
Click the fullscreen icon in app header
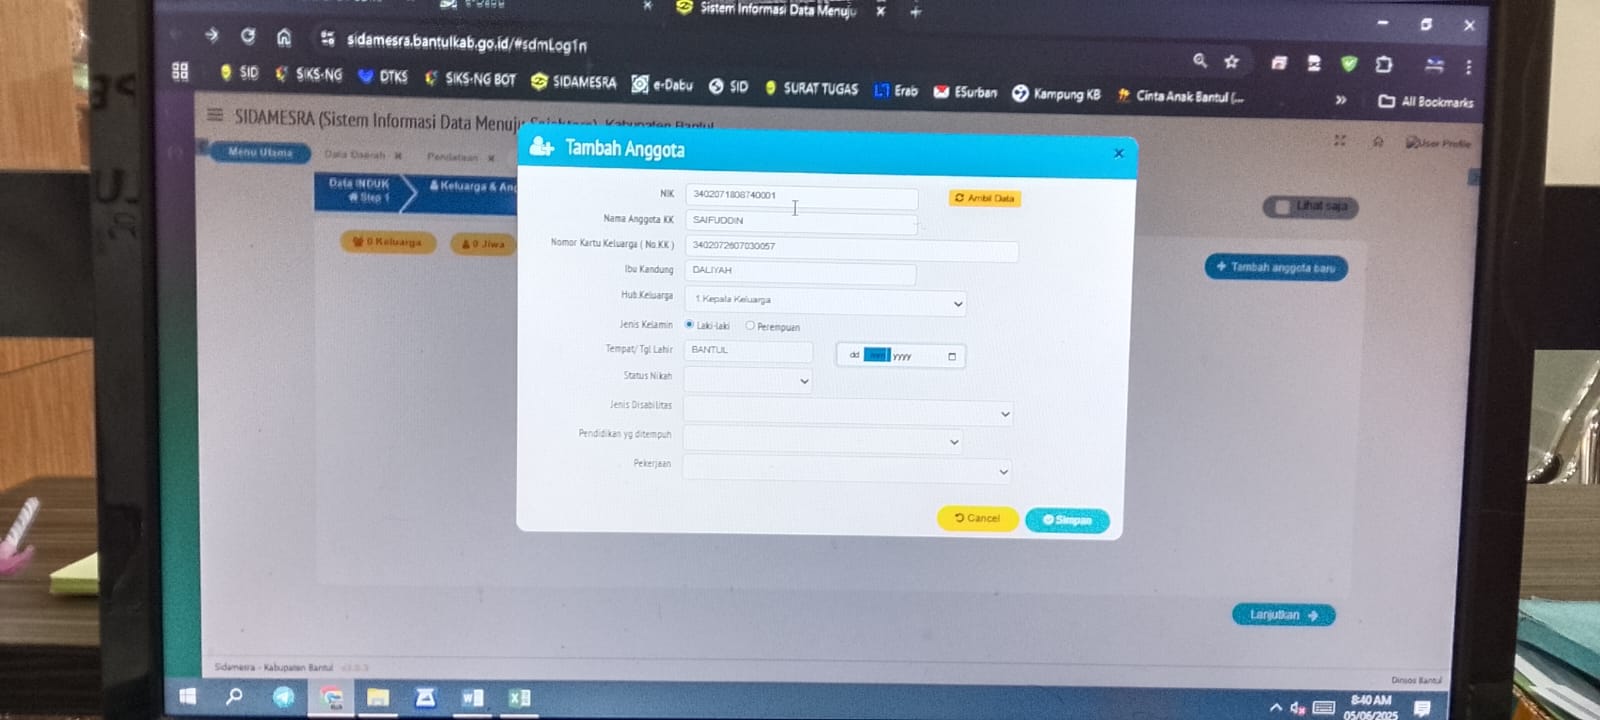[x=1340, y=140]
